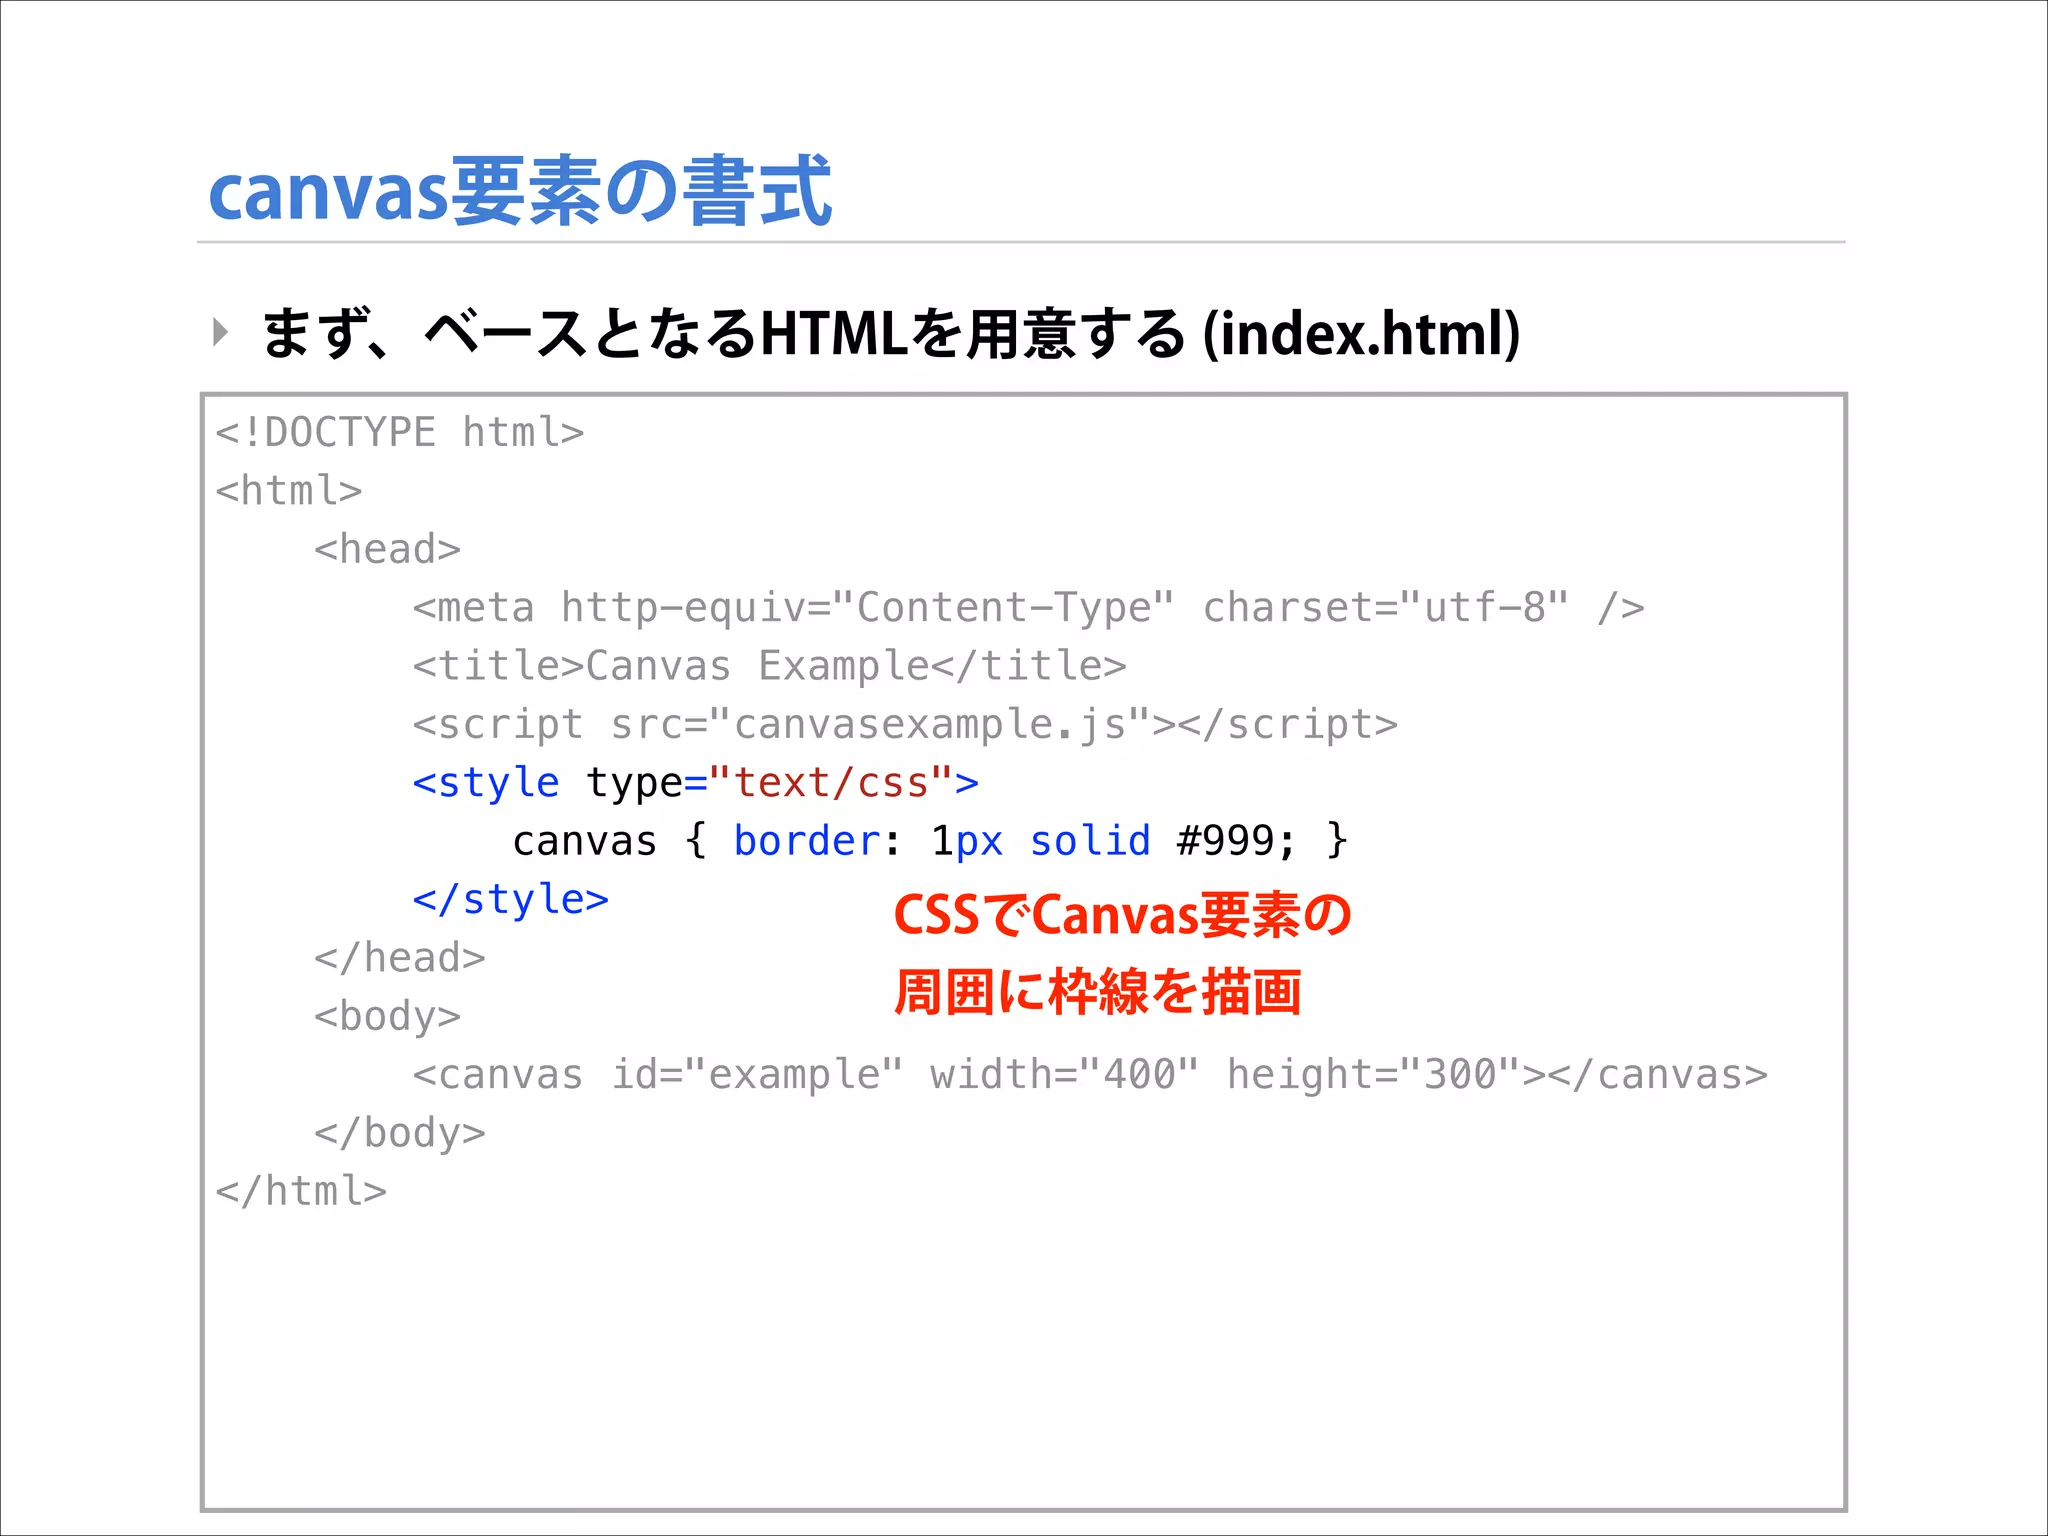Click the "<canvas id="example"" text

click(658, 1074)
